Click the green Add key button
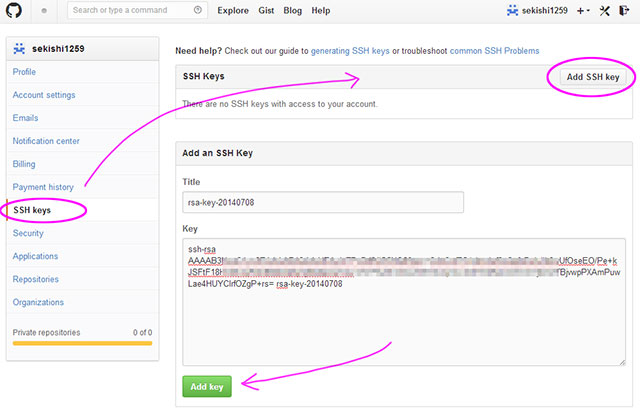 [207, 387]
